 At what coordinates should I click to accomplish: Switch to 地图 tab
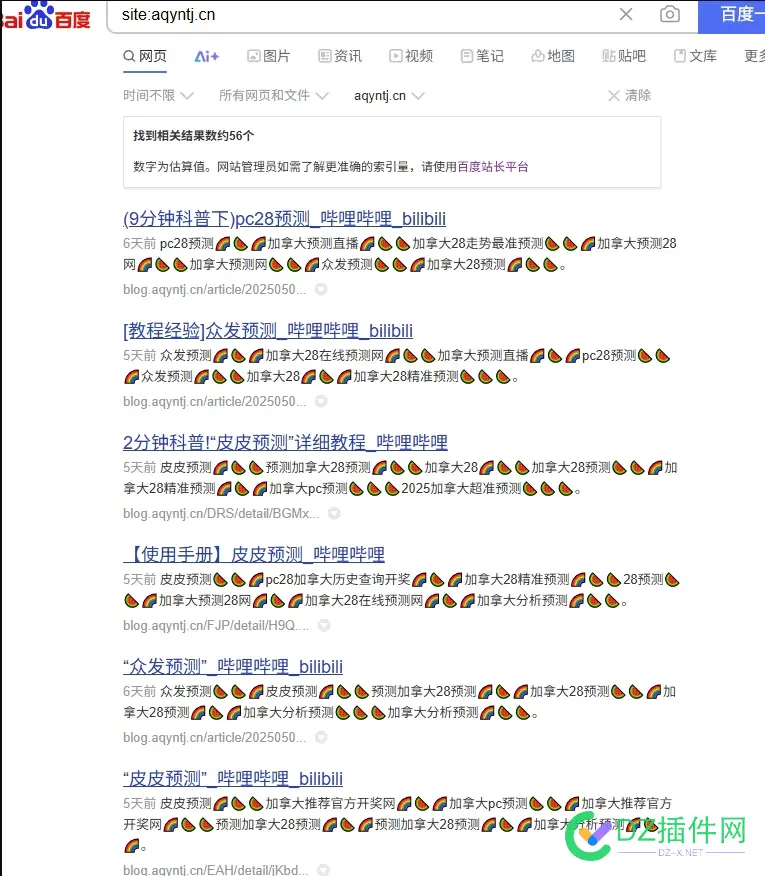(x=553, y=56)
